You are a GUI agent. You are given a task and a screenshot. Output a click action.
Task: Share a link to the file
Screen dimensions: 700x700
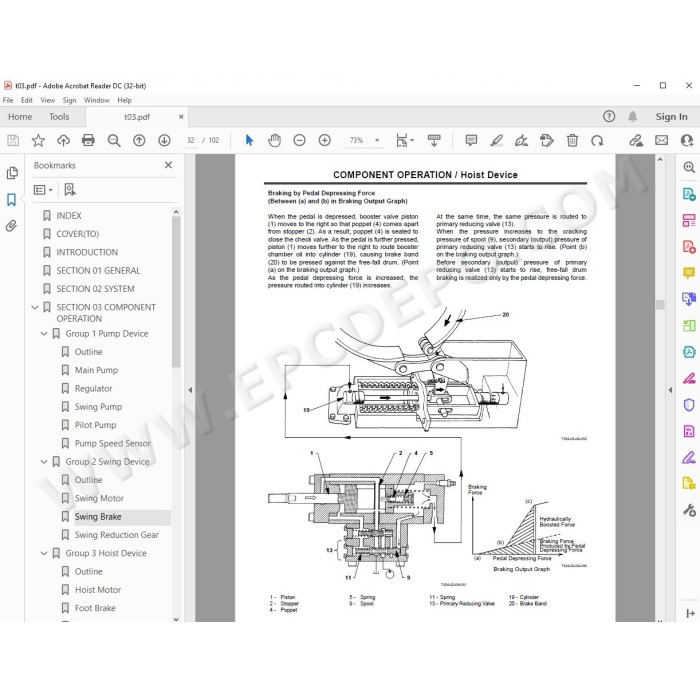pyautogui.click(x=636, y=141)
